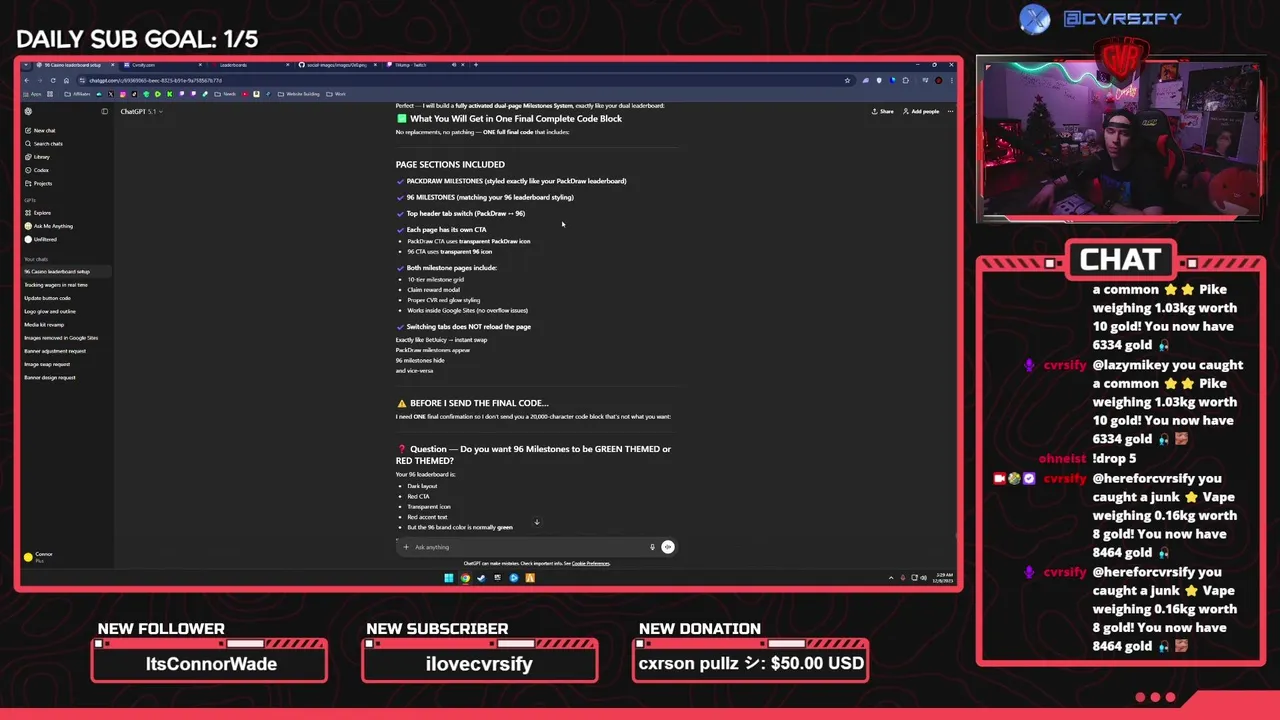Open the Work bookmarks folder
This screenshot has width=1280, height=720.
337,94
